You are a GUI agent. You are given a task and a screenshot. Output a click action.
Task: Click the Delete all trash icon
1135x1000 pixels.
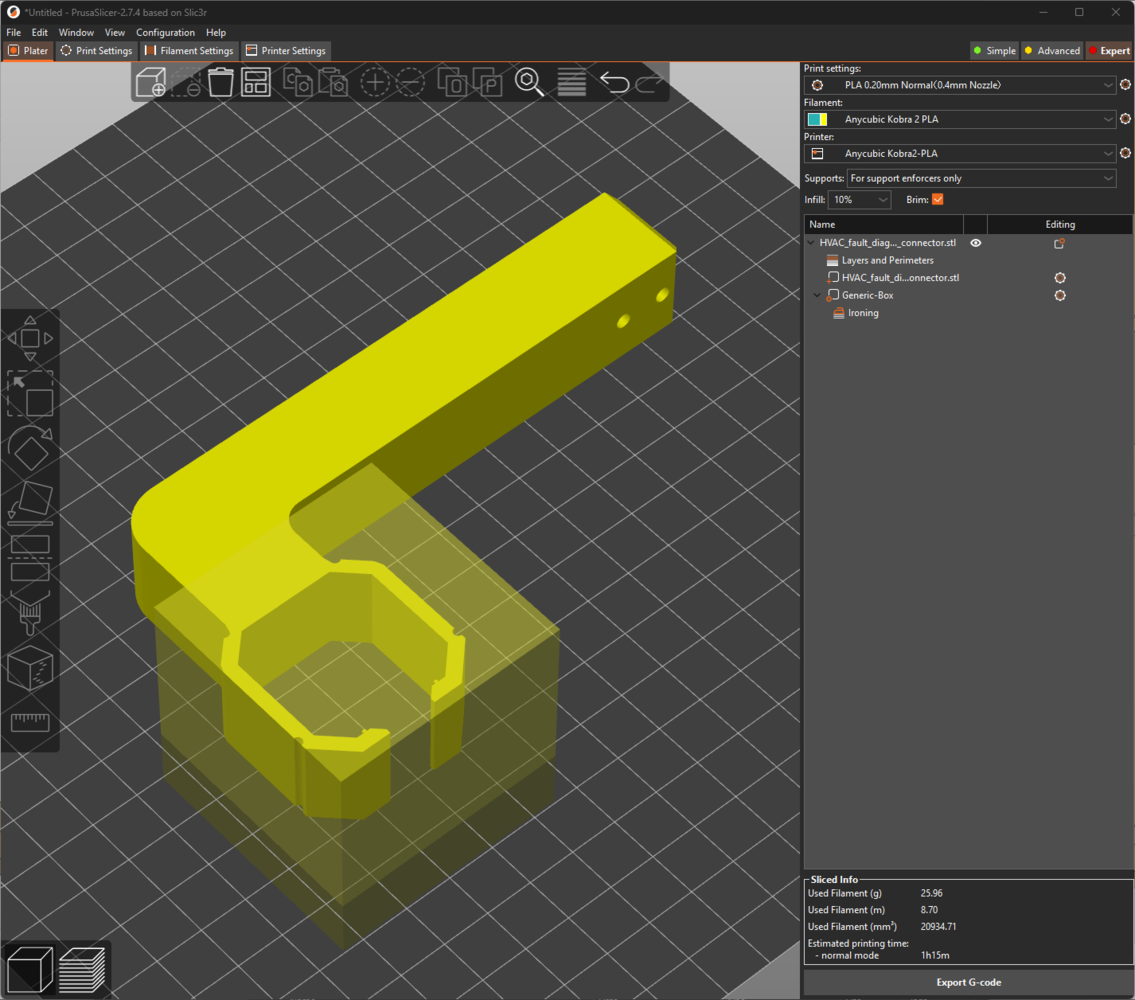click(221, 82)
